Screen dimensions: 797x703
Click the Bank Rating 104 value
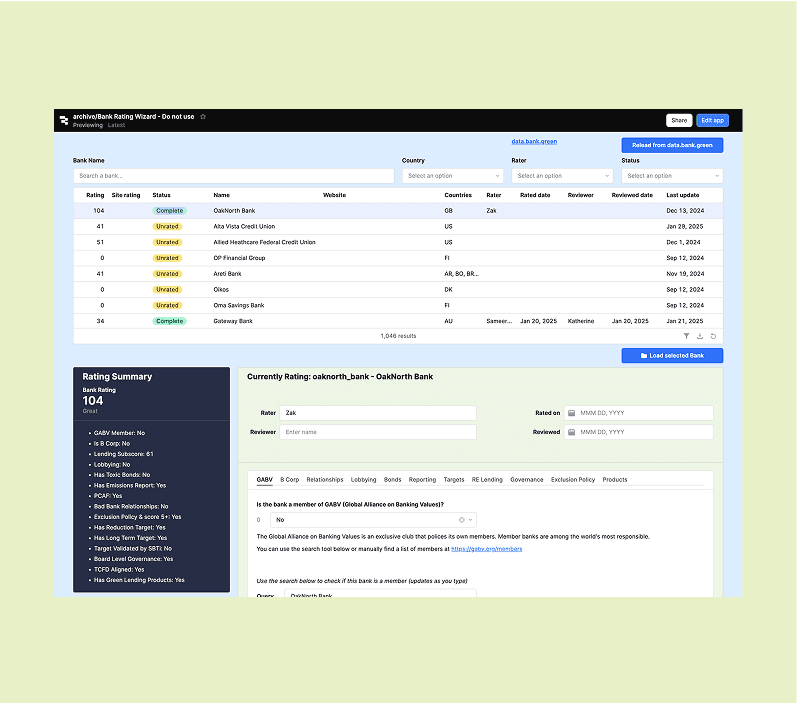[93, 401]
